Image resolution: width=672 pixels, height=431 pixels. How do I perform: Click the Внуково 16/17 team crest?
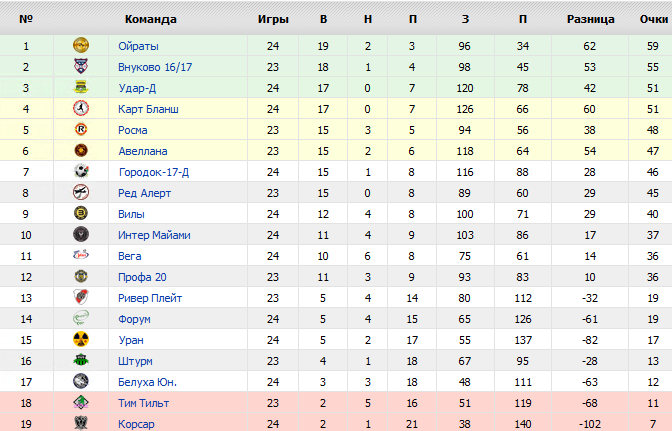(81, 66)
